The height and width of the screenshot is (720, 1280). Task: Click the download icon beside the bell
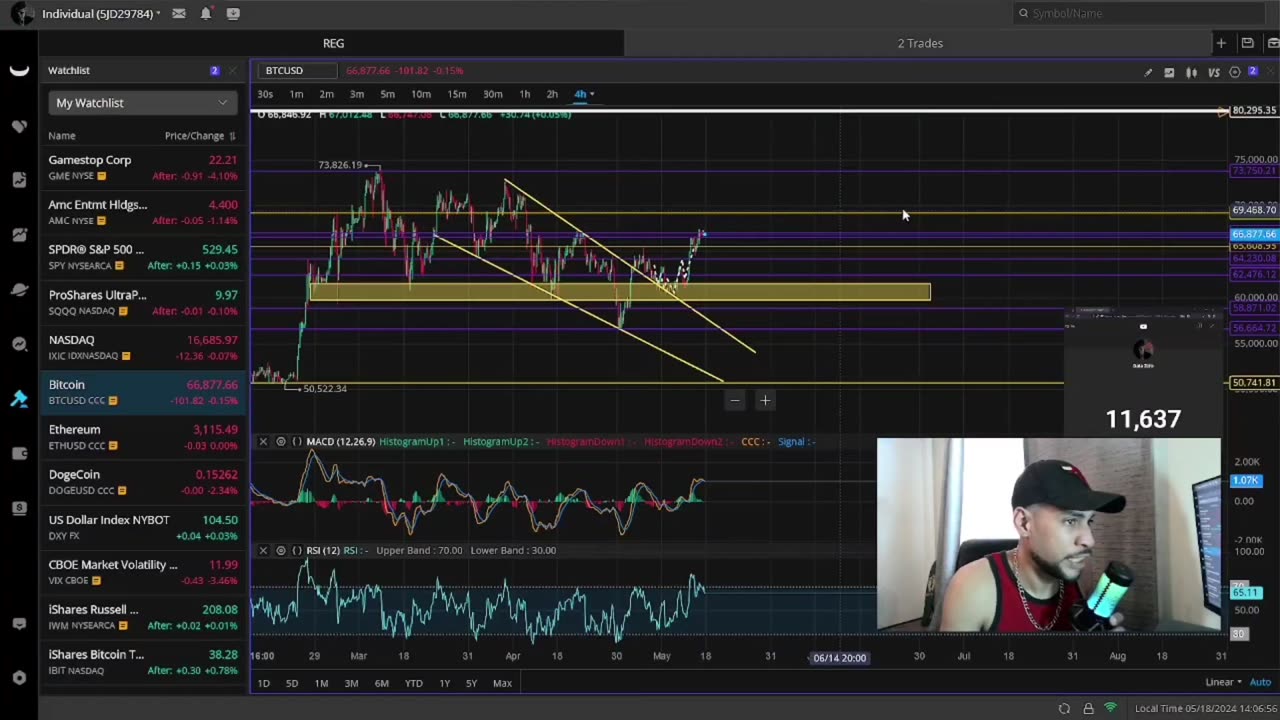coord(233,13)
